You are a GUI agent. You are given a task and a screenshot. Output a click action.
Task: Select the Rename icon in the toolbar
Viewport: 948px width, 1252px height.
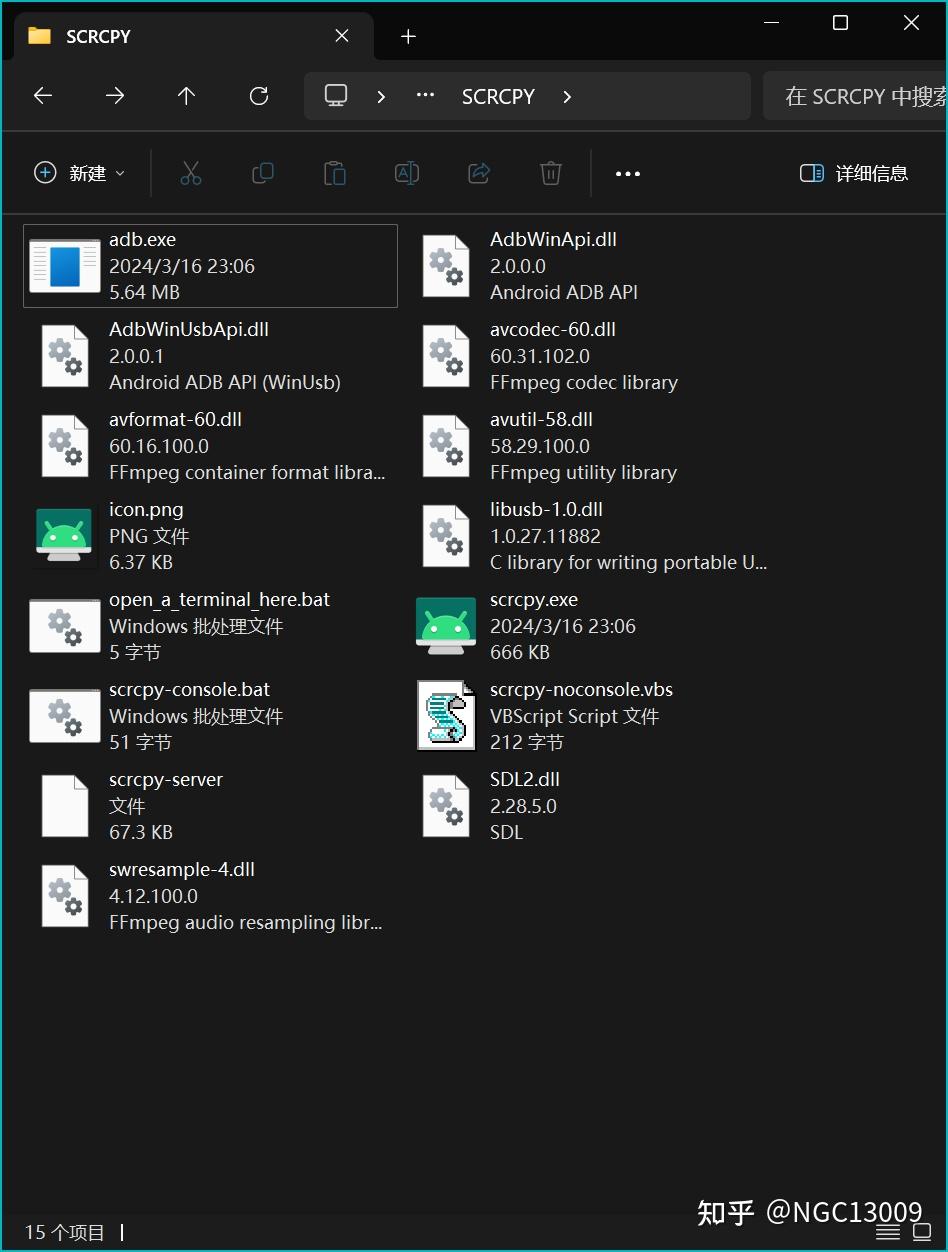[406, 173]
